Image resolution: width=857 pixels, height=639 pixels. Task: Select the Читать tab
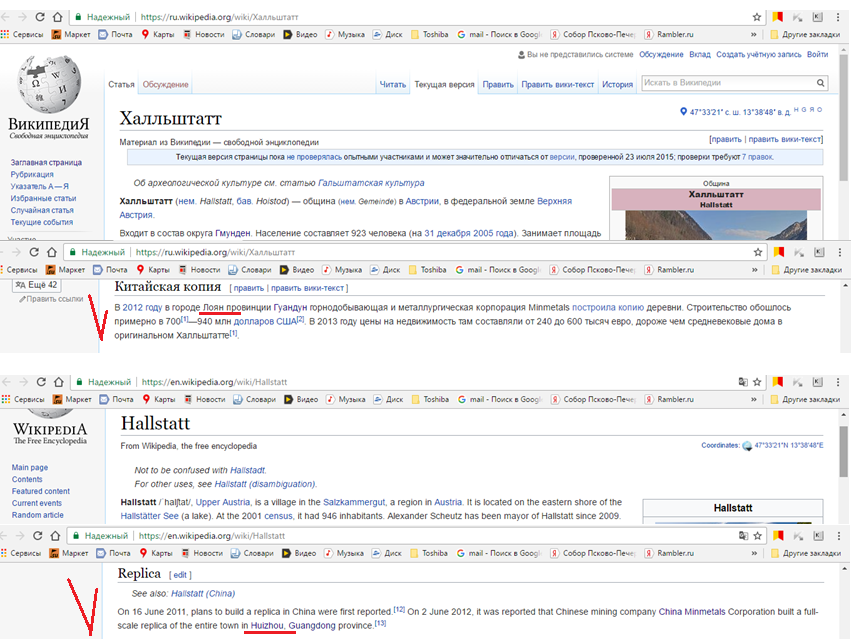point(393,85)
